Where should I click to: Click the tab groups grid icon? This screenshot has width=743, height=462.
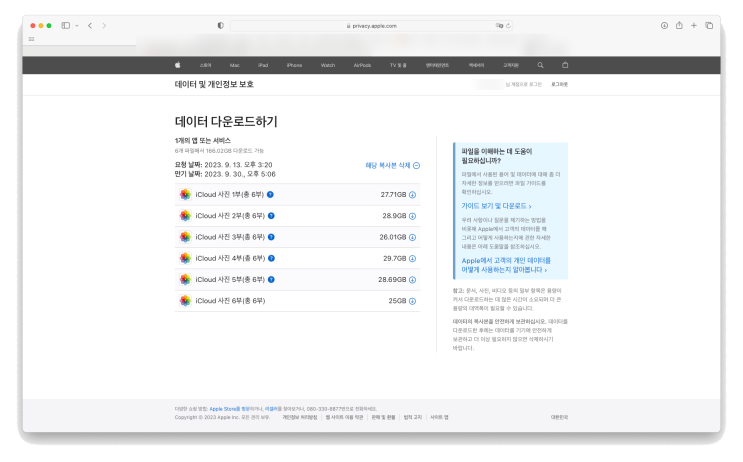(x=31, y=39)
